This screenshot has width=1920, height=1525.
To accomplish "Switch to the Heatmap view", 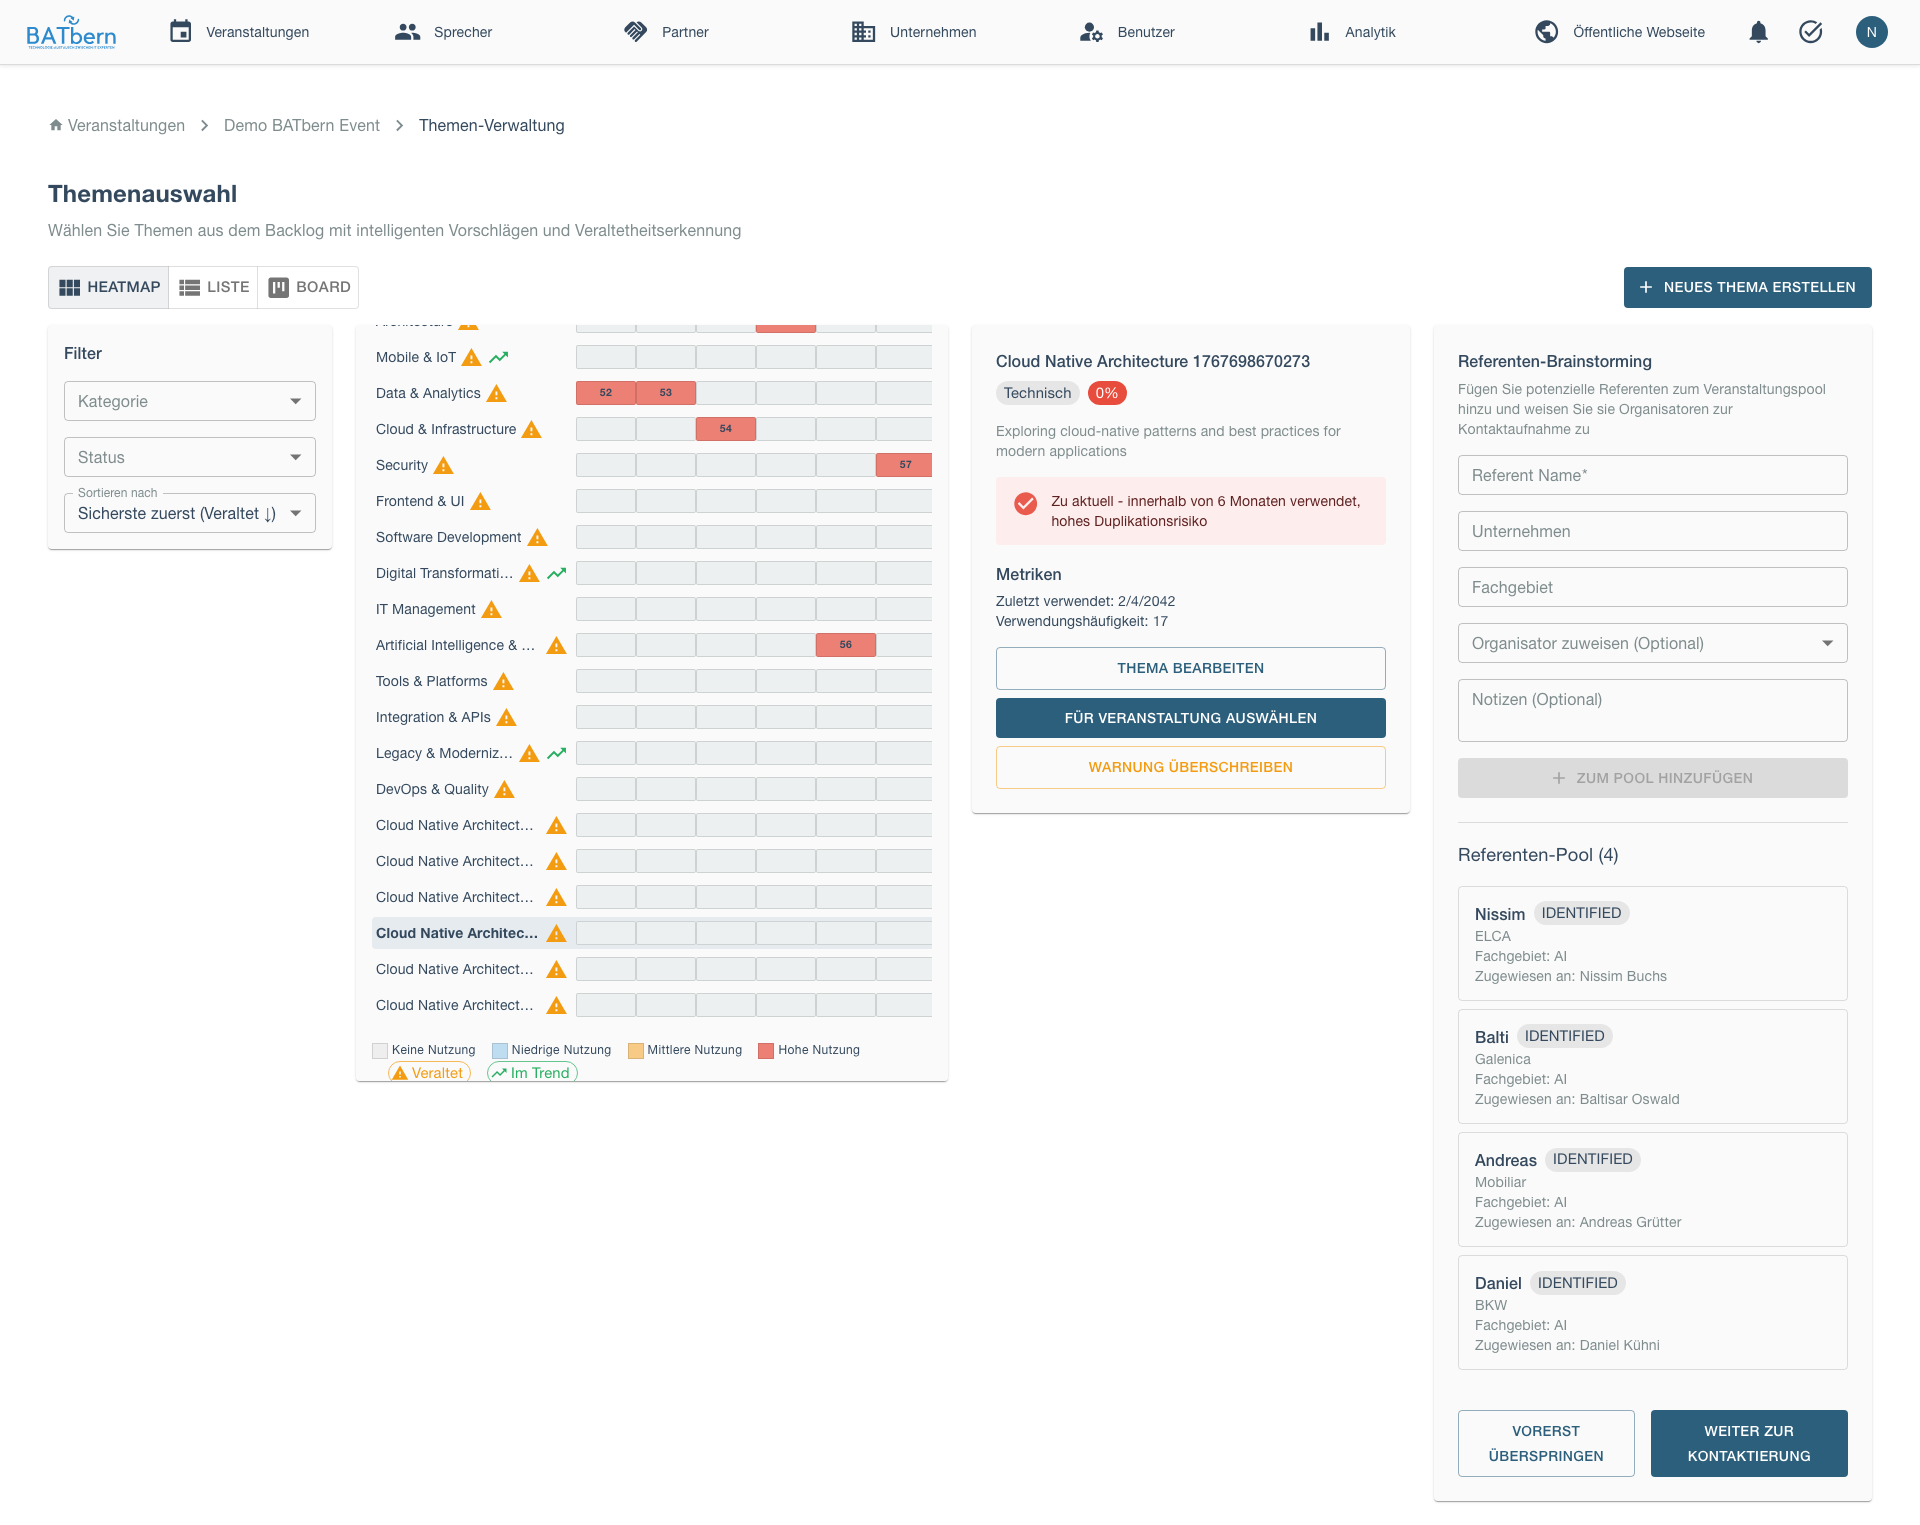I will pos(109,287).
